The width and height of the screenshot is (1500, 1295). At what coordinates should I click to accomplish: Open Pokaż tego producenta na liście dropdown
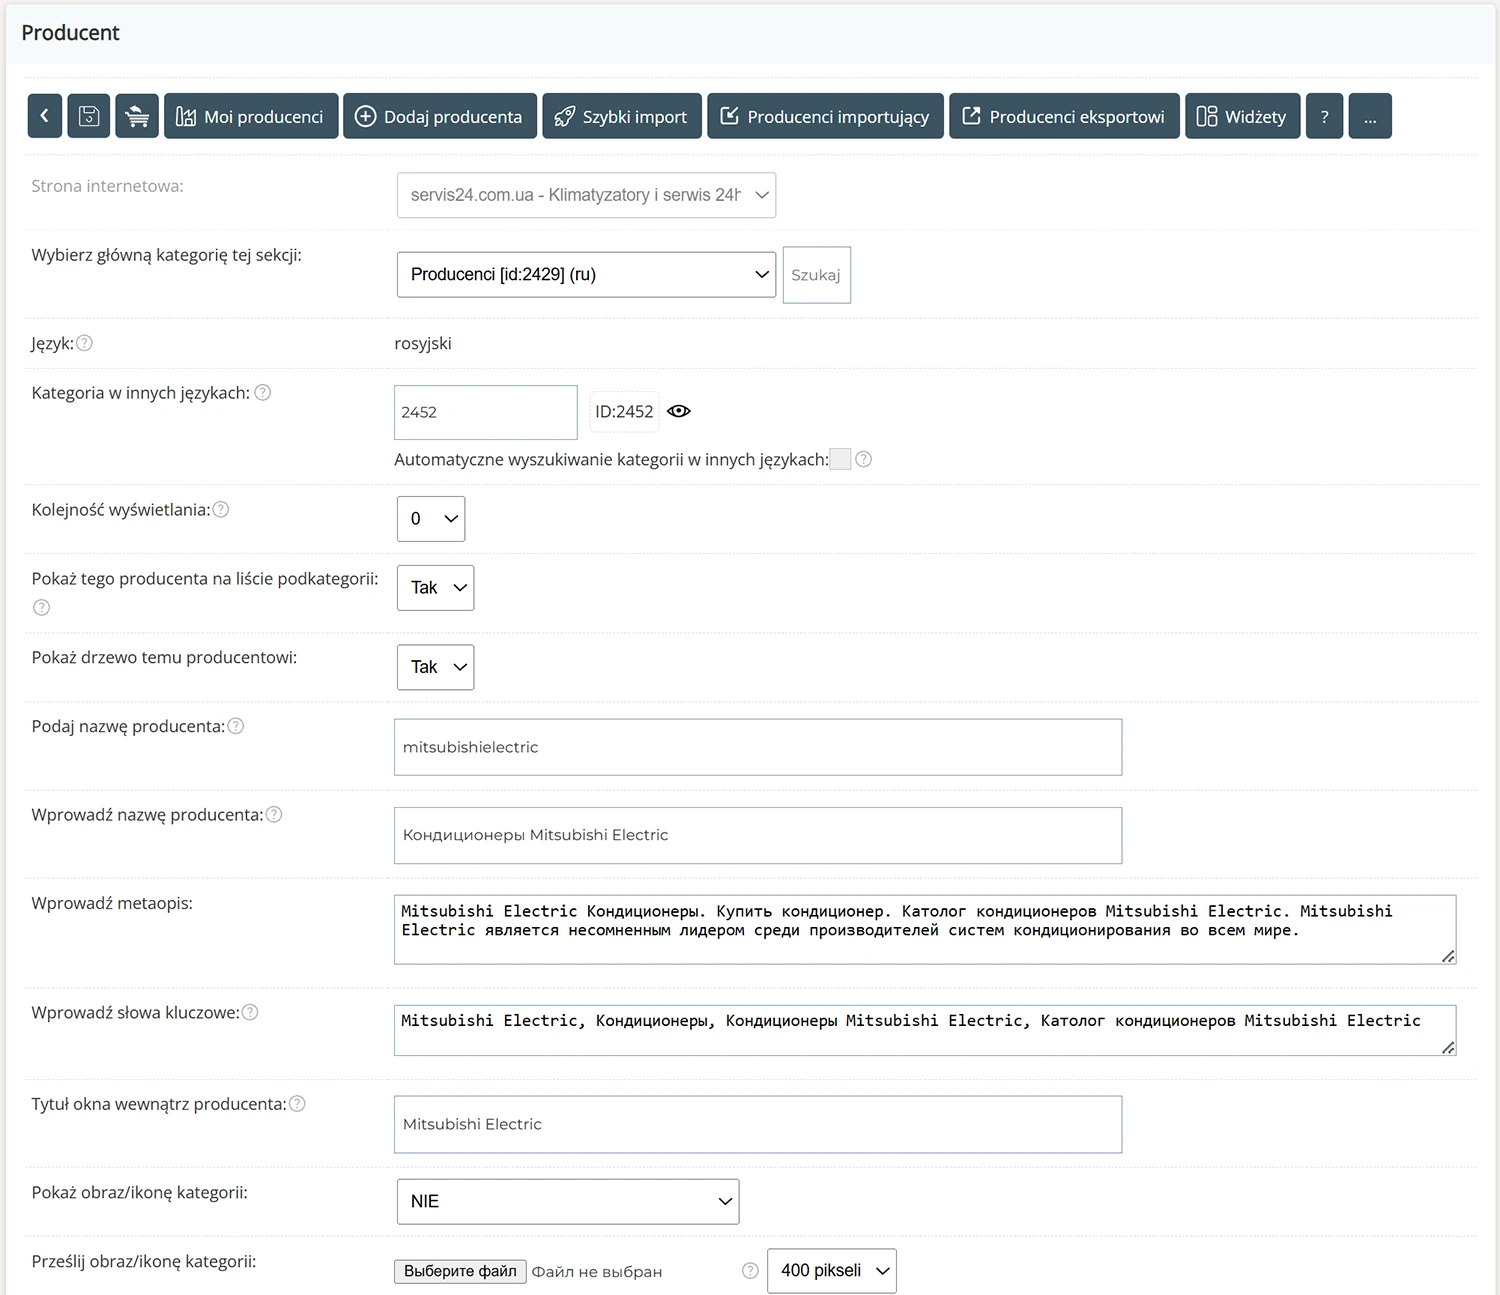pyautogui.click(x=435, y=588)
